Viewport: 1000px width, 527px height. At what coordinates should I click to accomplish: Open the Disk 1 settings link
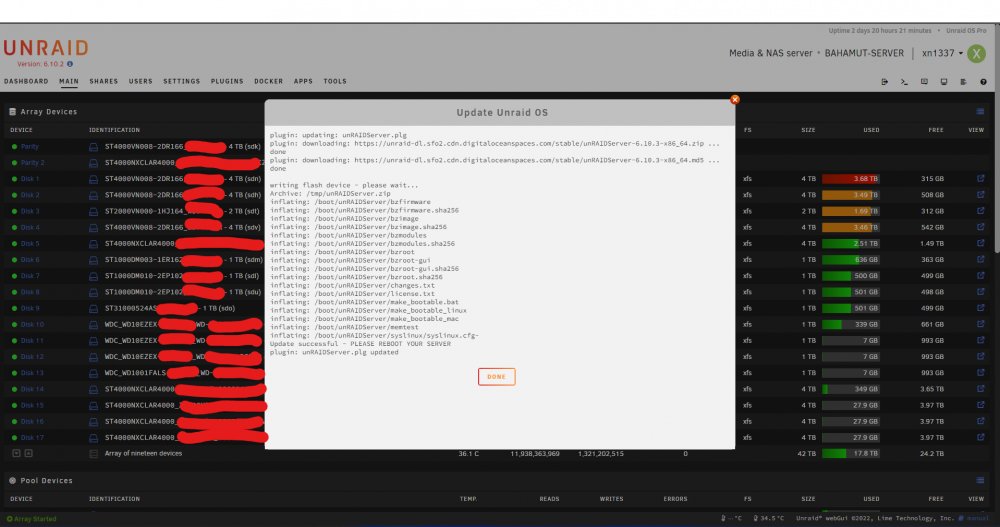(30, 179)
